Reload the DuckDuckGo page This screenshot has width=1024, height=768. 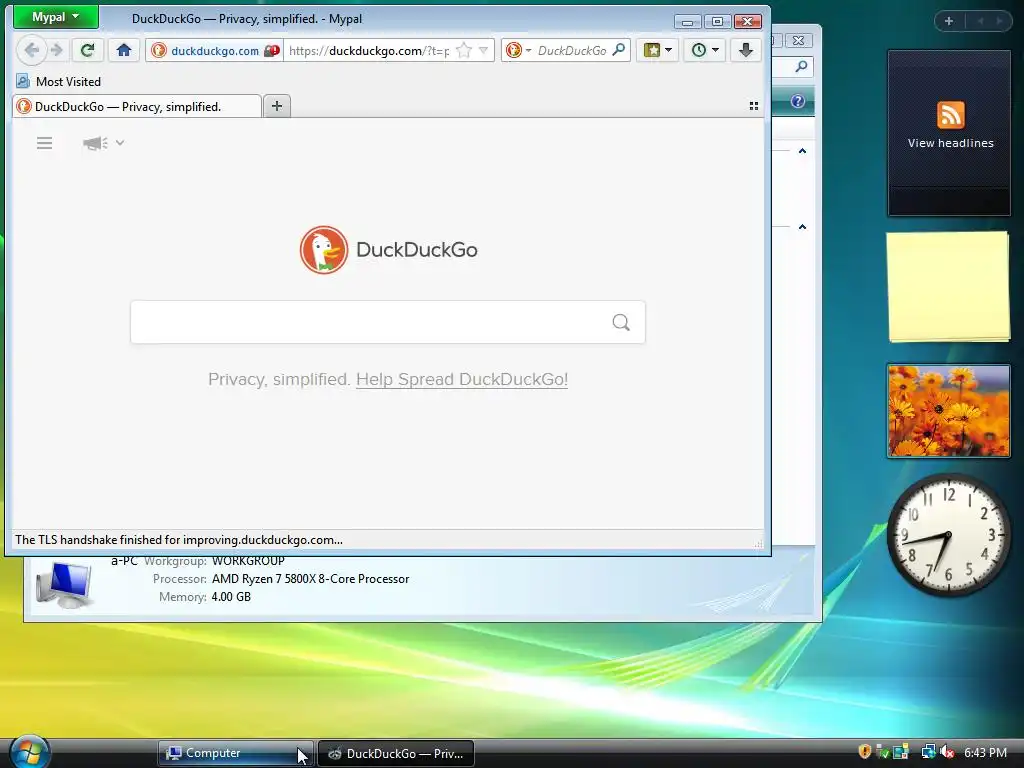(x=88, y=50)
